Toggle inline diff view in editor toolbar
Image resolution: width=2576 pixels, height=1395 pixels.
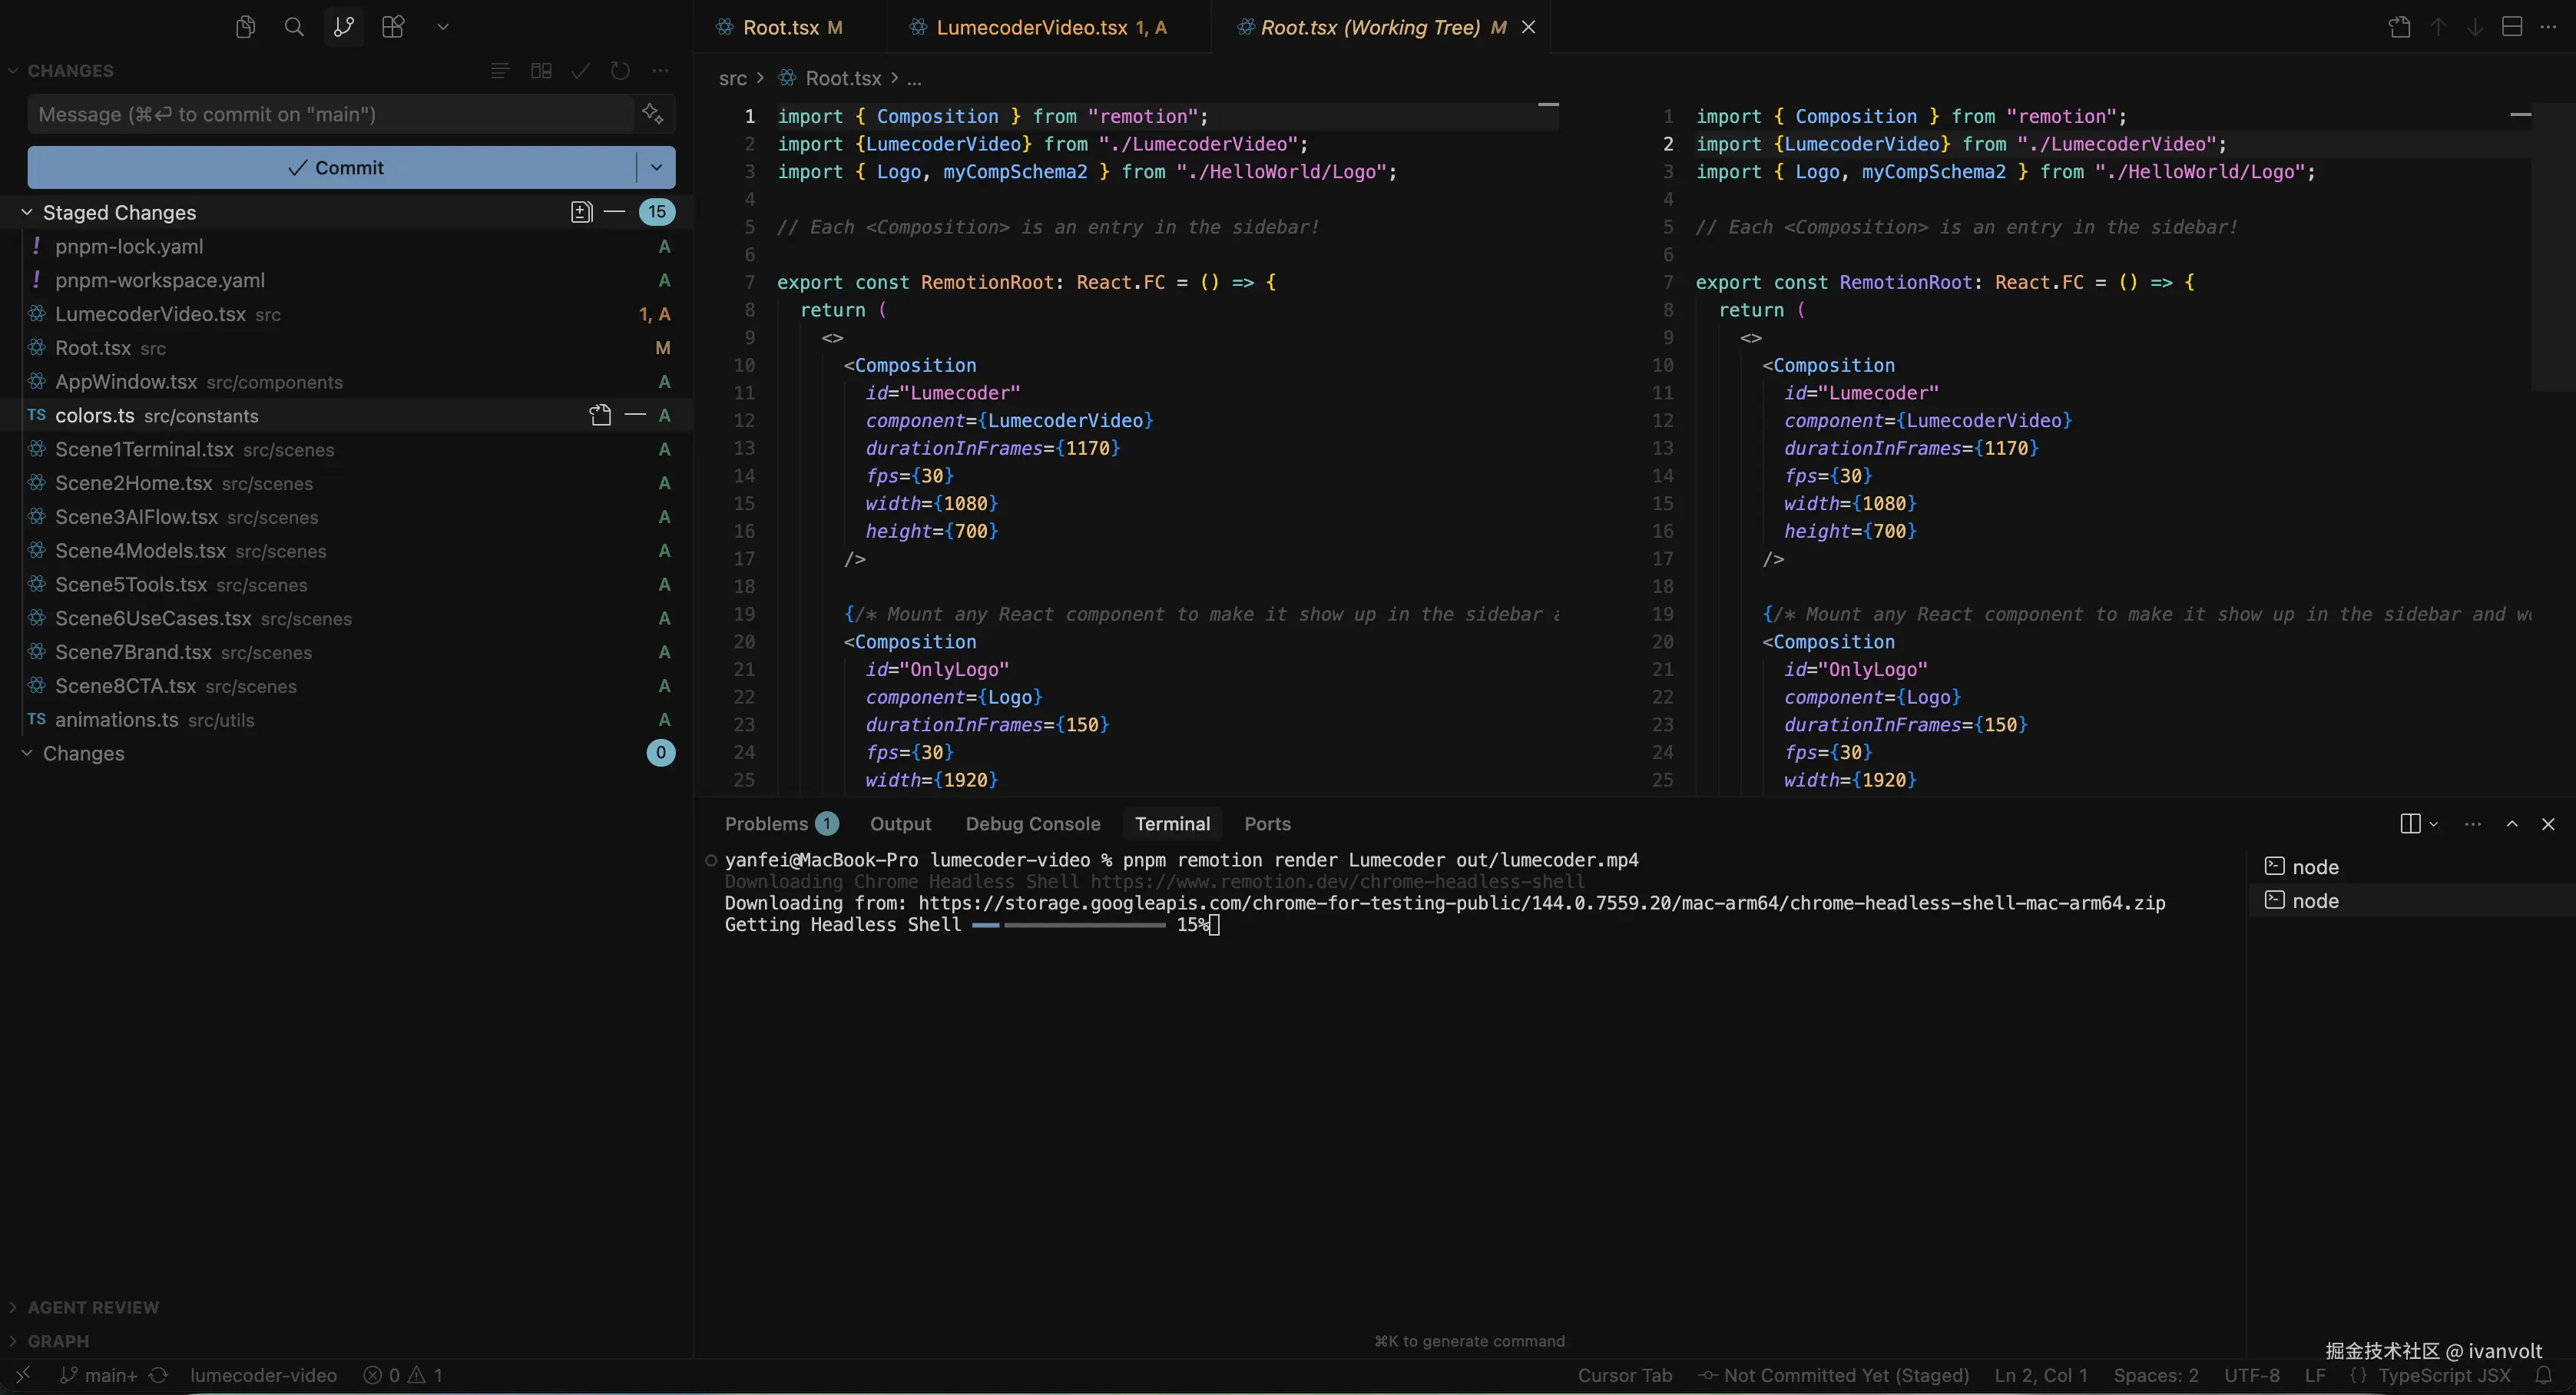[x=2512, y=27]
